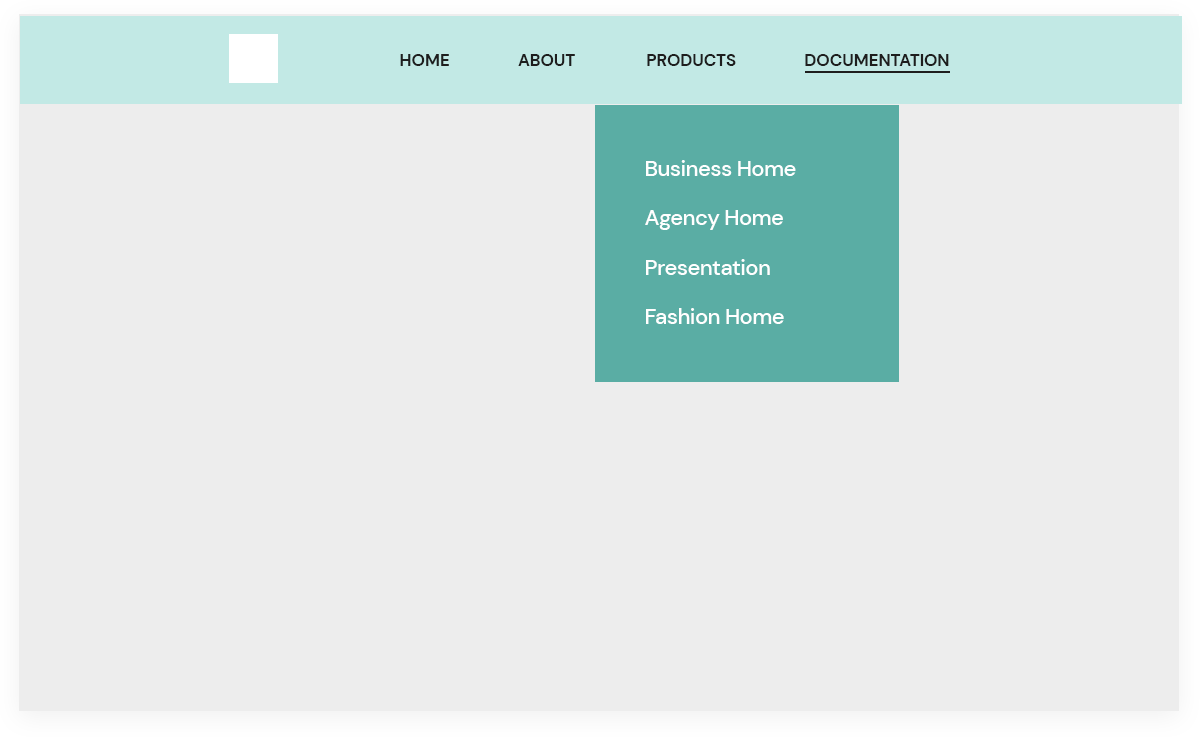Click the white square logo in header
This screenshot has height=737, width=1200.
pos(253,58)
